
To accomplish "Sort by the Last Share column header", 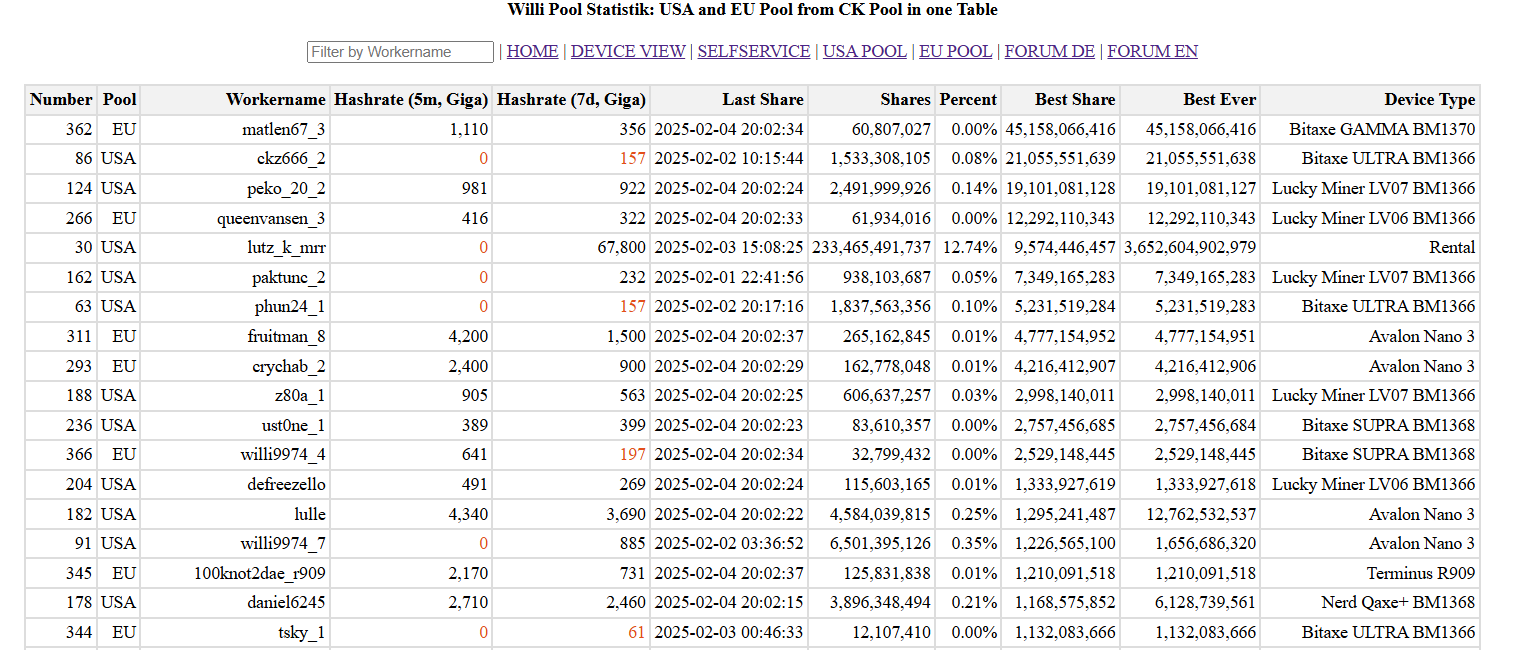I will tap(729, 100).
